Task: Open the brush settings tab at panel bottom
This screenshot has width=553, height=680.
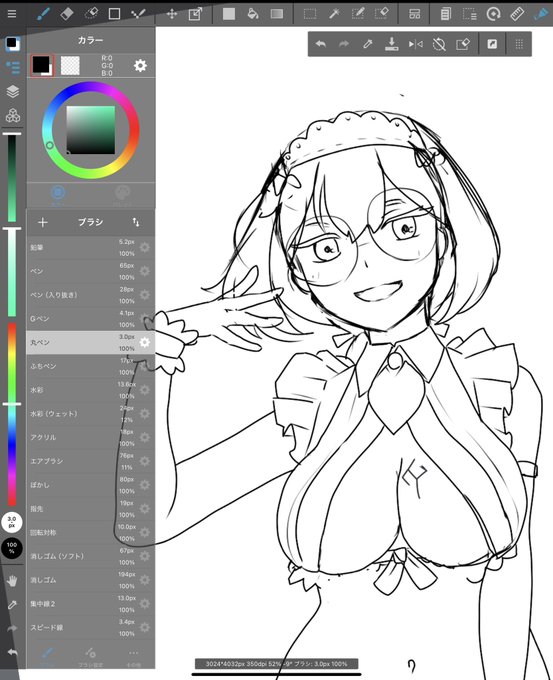Action: click(90, 656)
